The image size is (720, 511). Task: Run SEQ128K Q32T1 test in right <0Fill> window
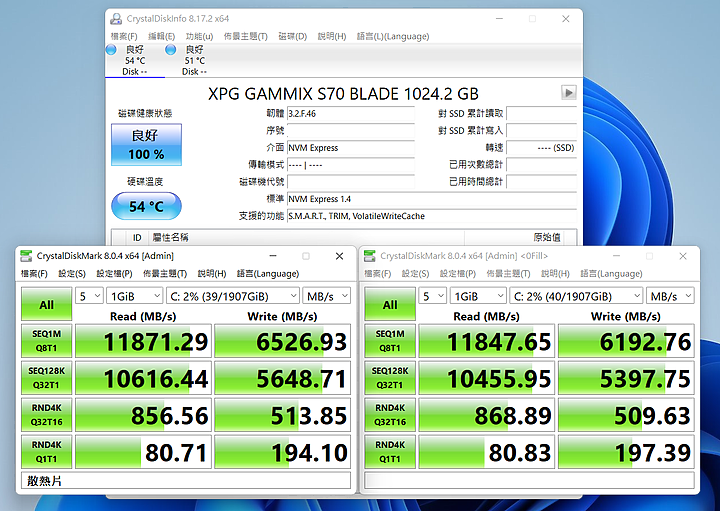(x=390, y=378)
